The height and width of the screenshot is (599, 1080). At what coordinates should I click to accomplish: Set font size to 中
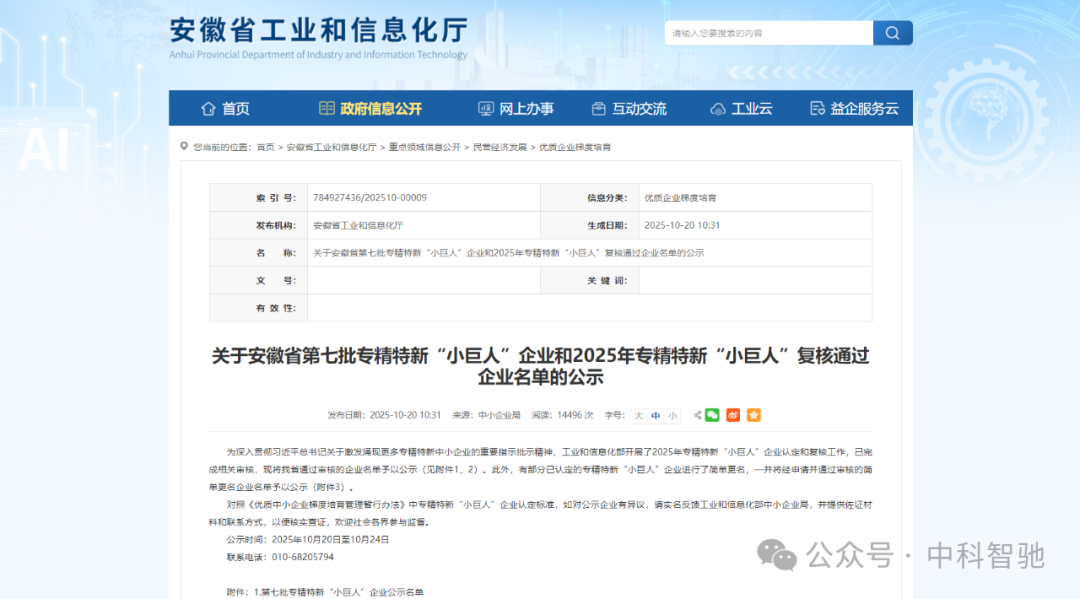(656, 415)
